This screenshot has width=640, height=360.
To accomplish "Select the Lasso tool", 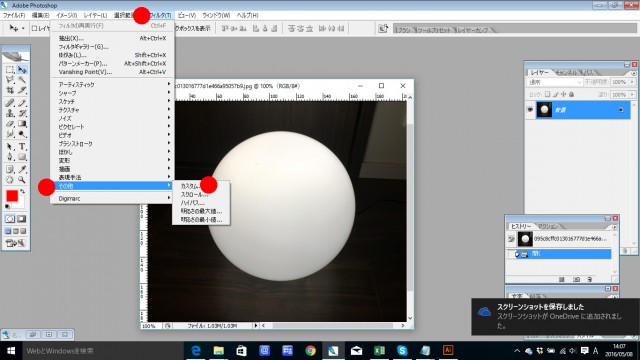I will point(10,80).
